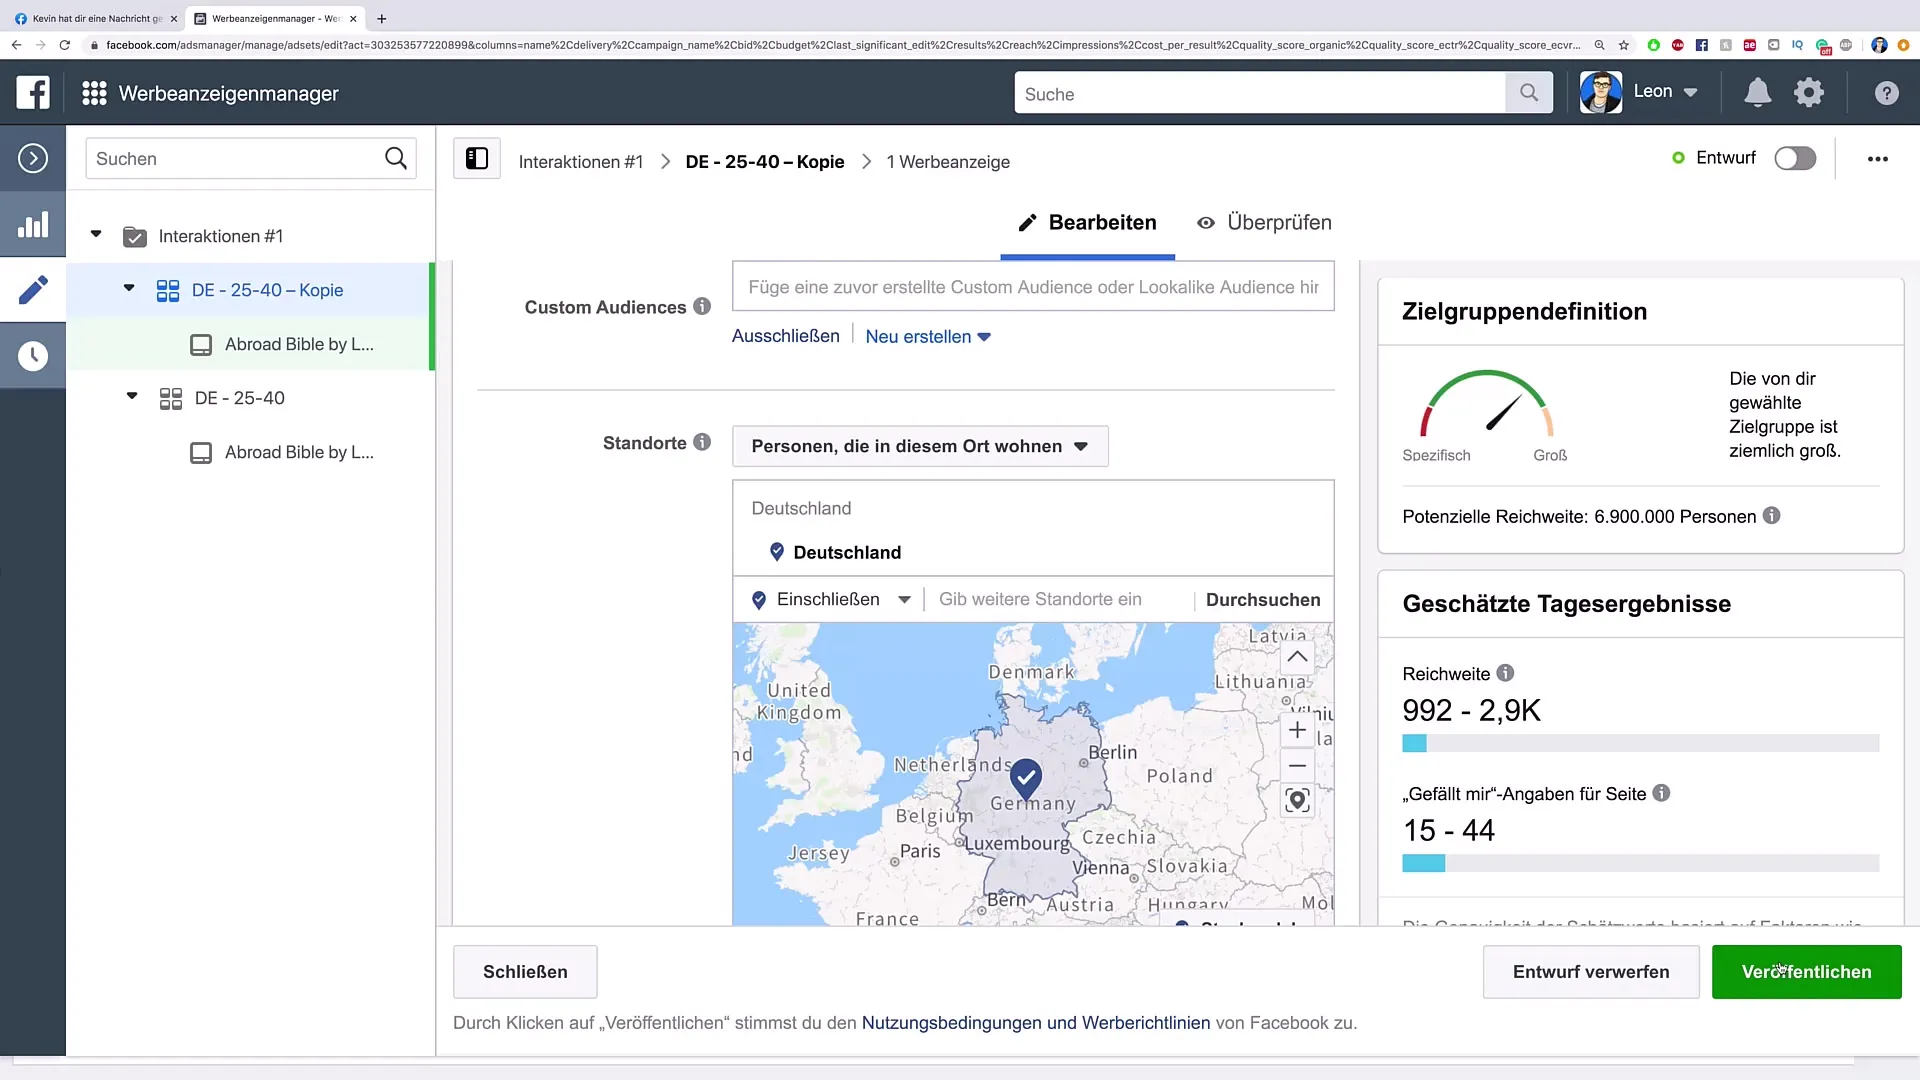
Task: Select DE - 25-40 – Kopie ad set row
Action: tap(250, 290)
